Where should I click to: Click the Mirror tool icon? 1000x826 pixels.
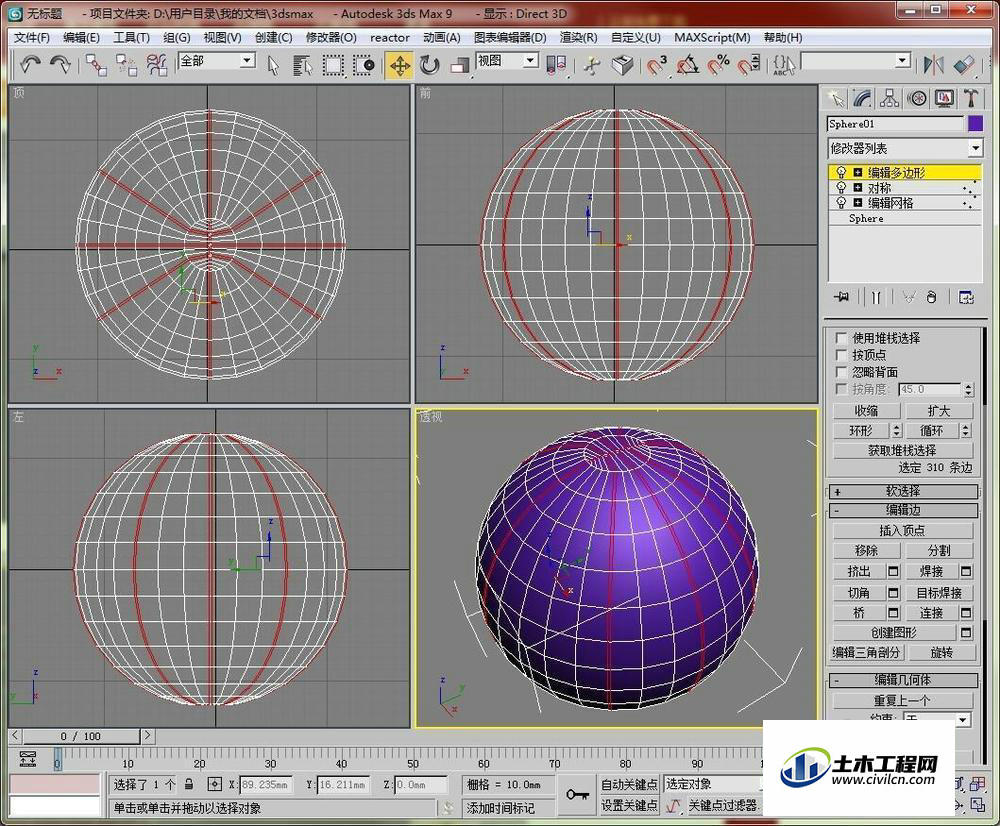point(934,64)
